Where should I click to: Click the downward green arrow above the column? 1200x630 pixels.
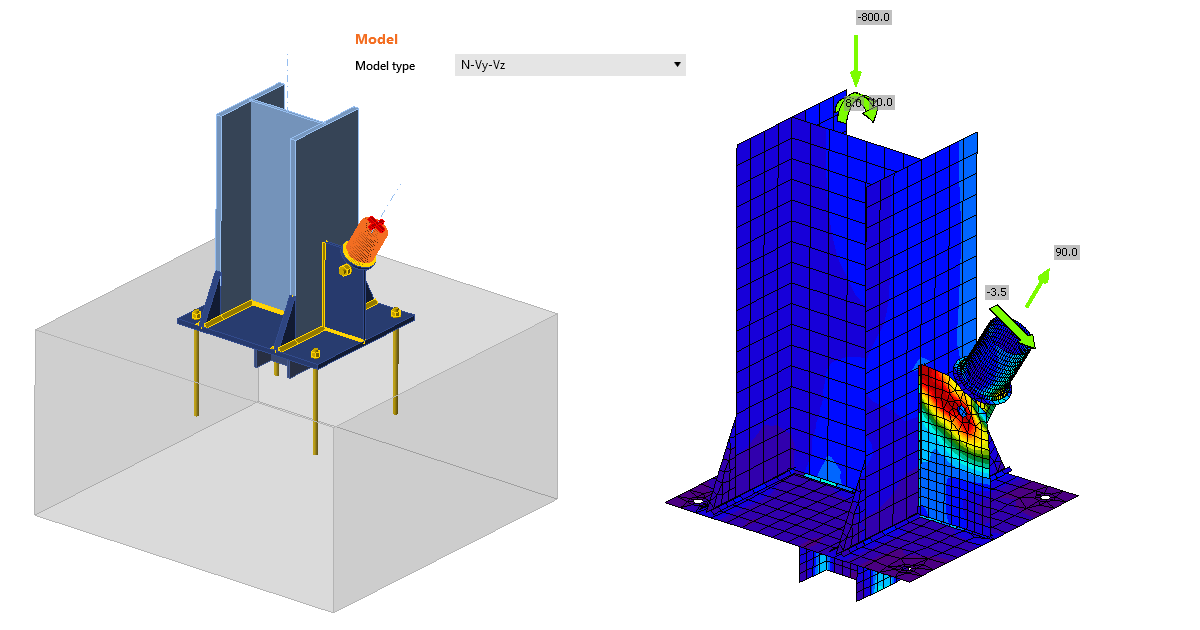855,60
